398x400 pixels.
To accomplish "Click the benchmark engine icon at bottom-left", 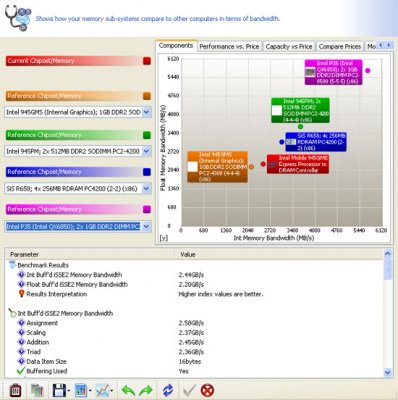I will pyautogui.click(x=15, y=390).
